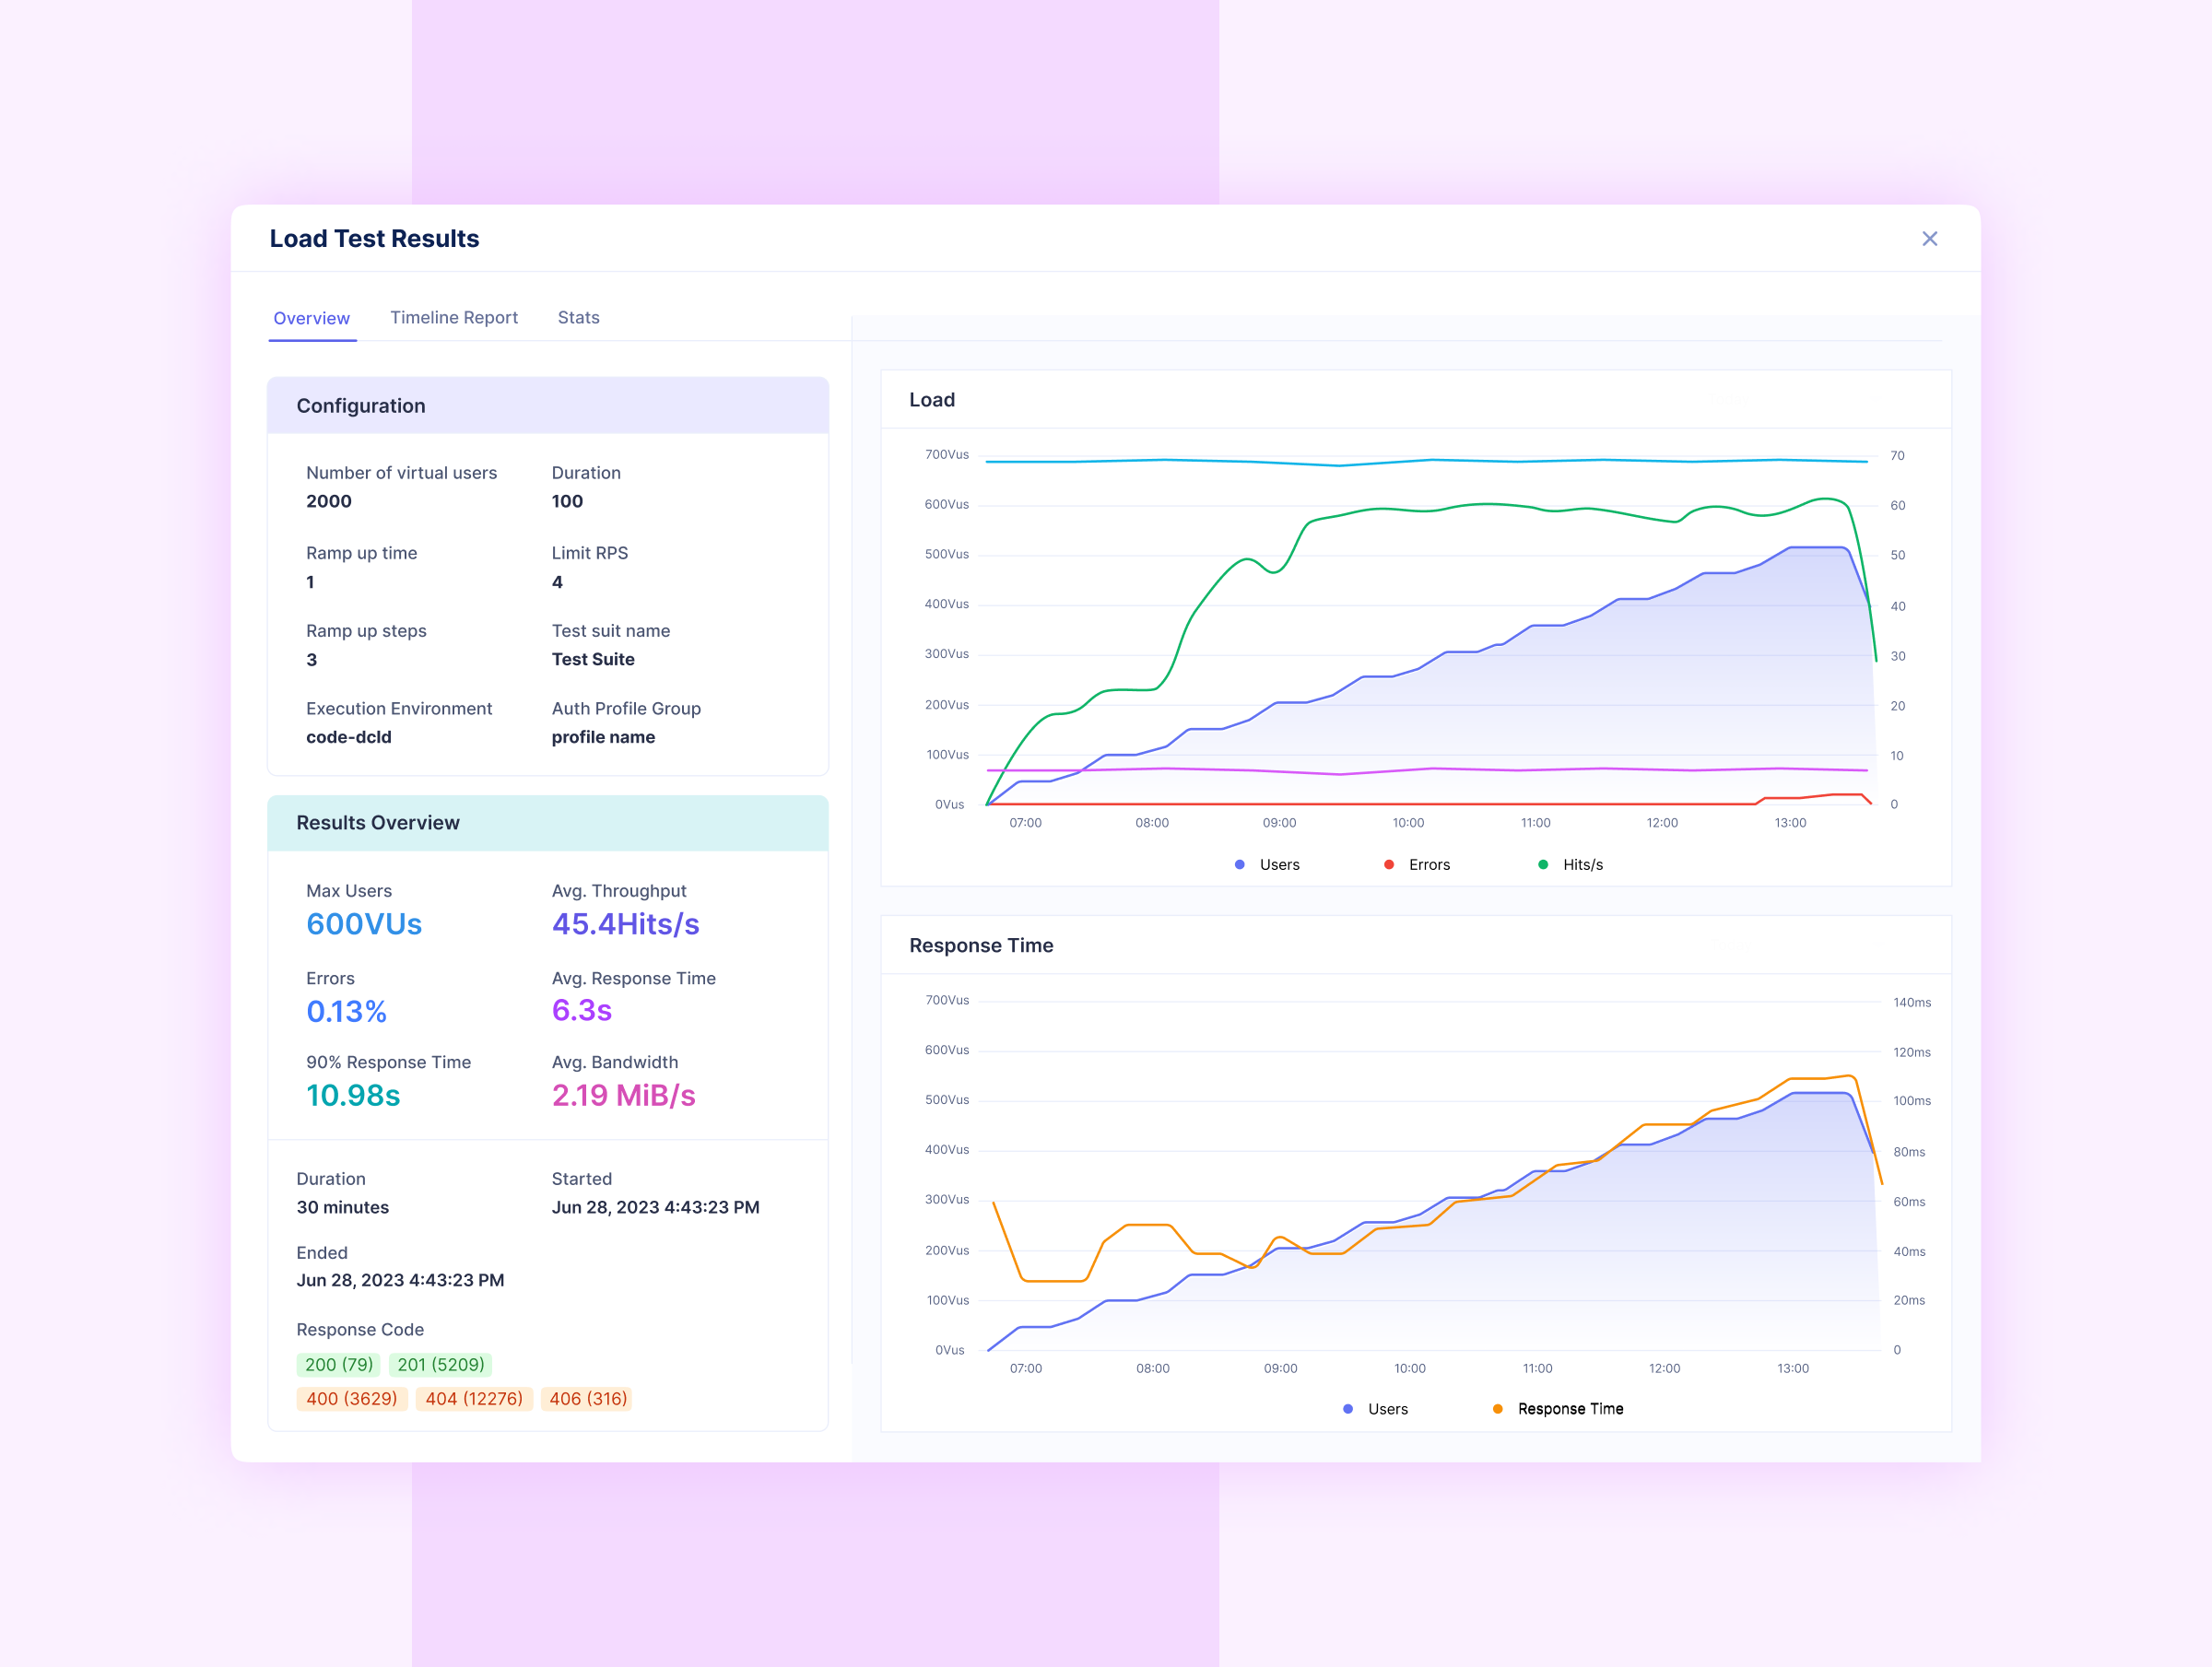Click the 406 (316) response code tag
Viewport: 2212px width, 1667px height.
587,1398
